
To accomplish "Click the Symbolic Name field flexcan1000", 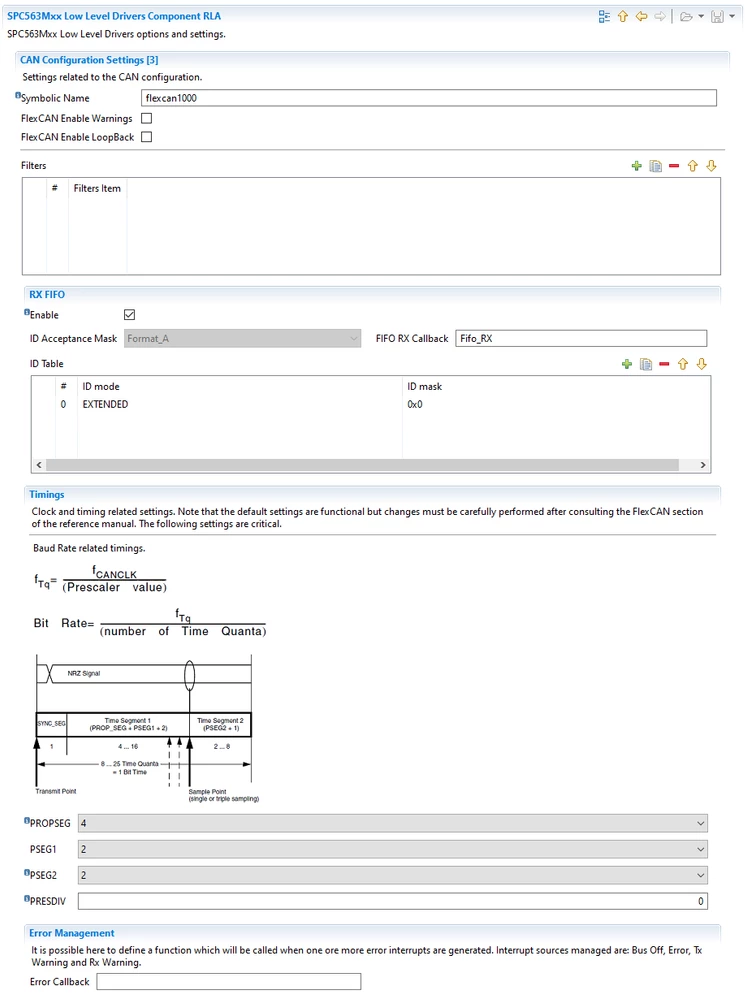I will [428, 98].
